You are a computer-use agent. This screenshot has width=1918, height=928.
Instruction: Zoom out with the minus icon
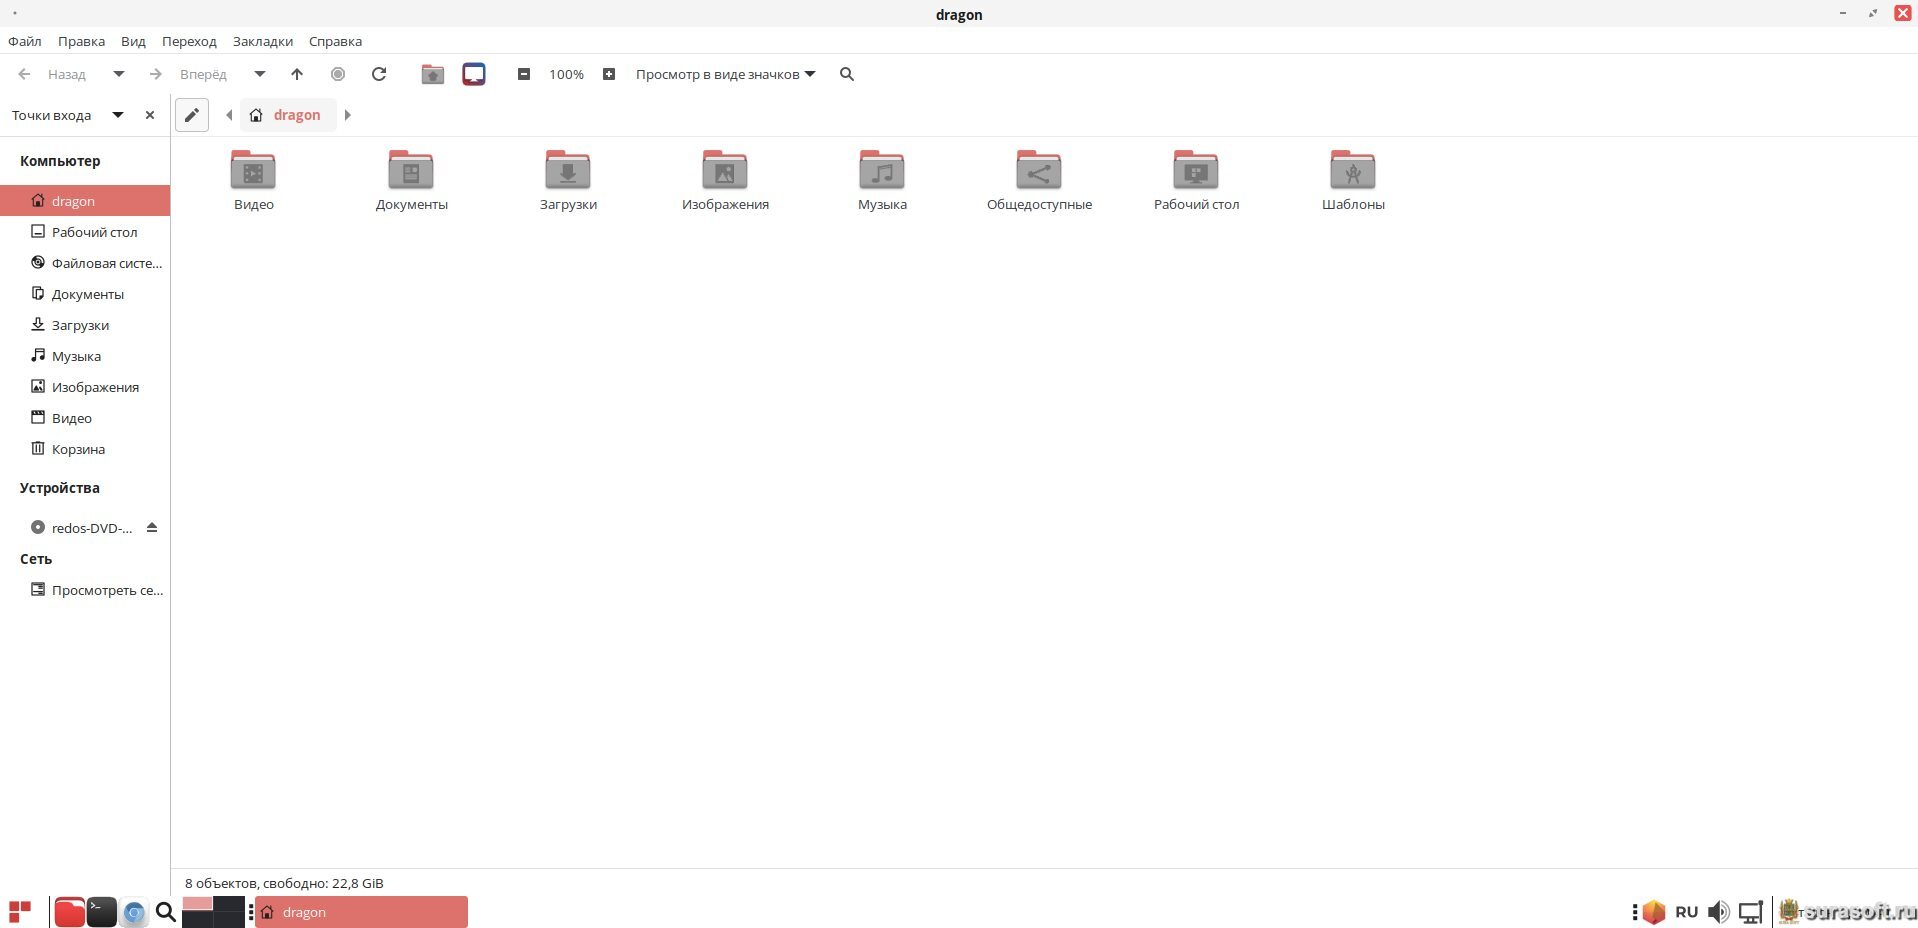point(523,74)
